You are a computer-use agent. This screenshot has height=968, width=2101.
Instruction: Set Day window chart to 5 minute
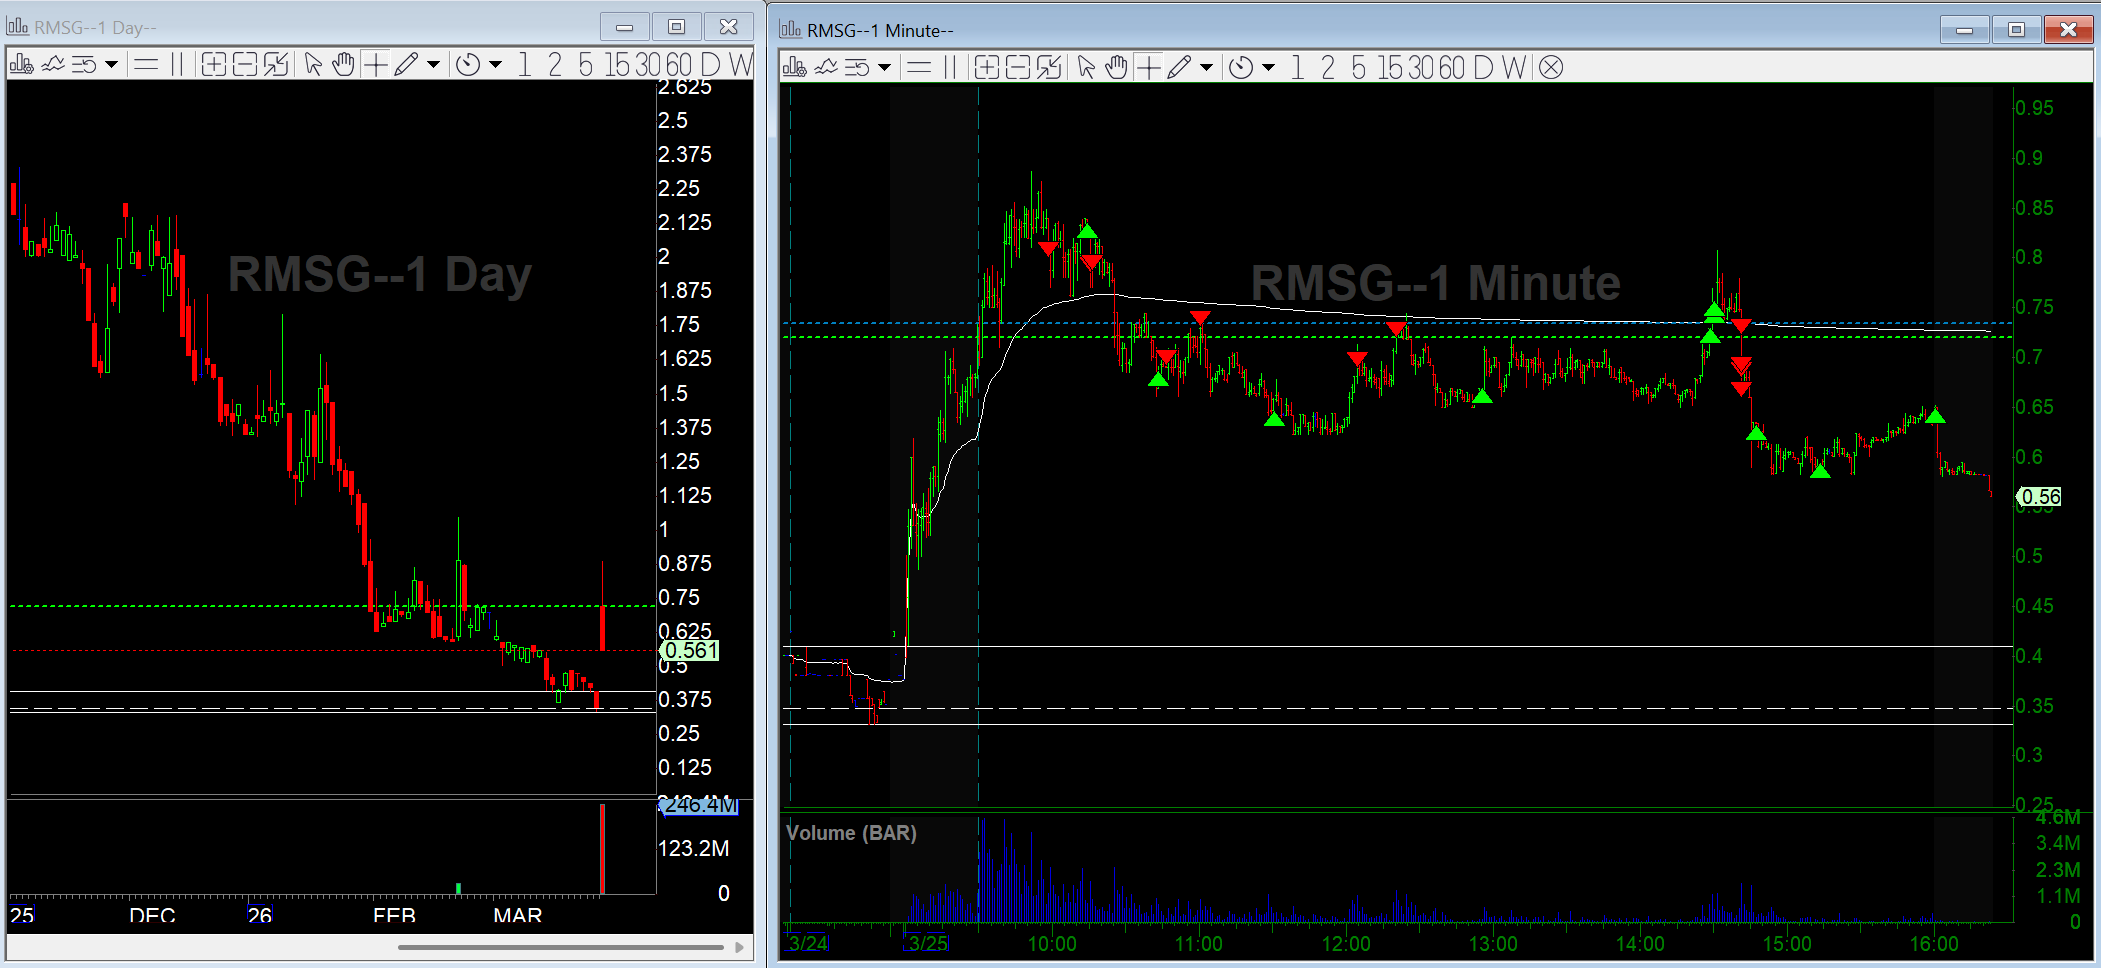pos(585,65)
